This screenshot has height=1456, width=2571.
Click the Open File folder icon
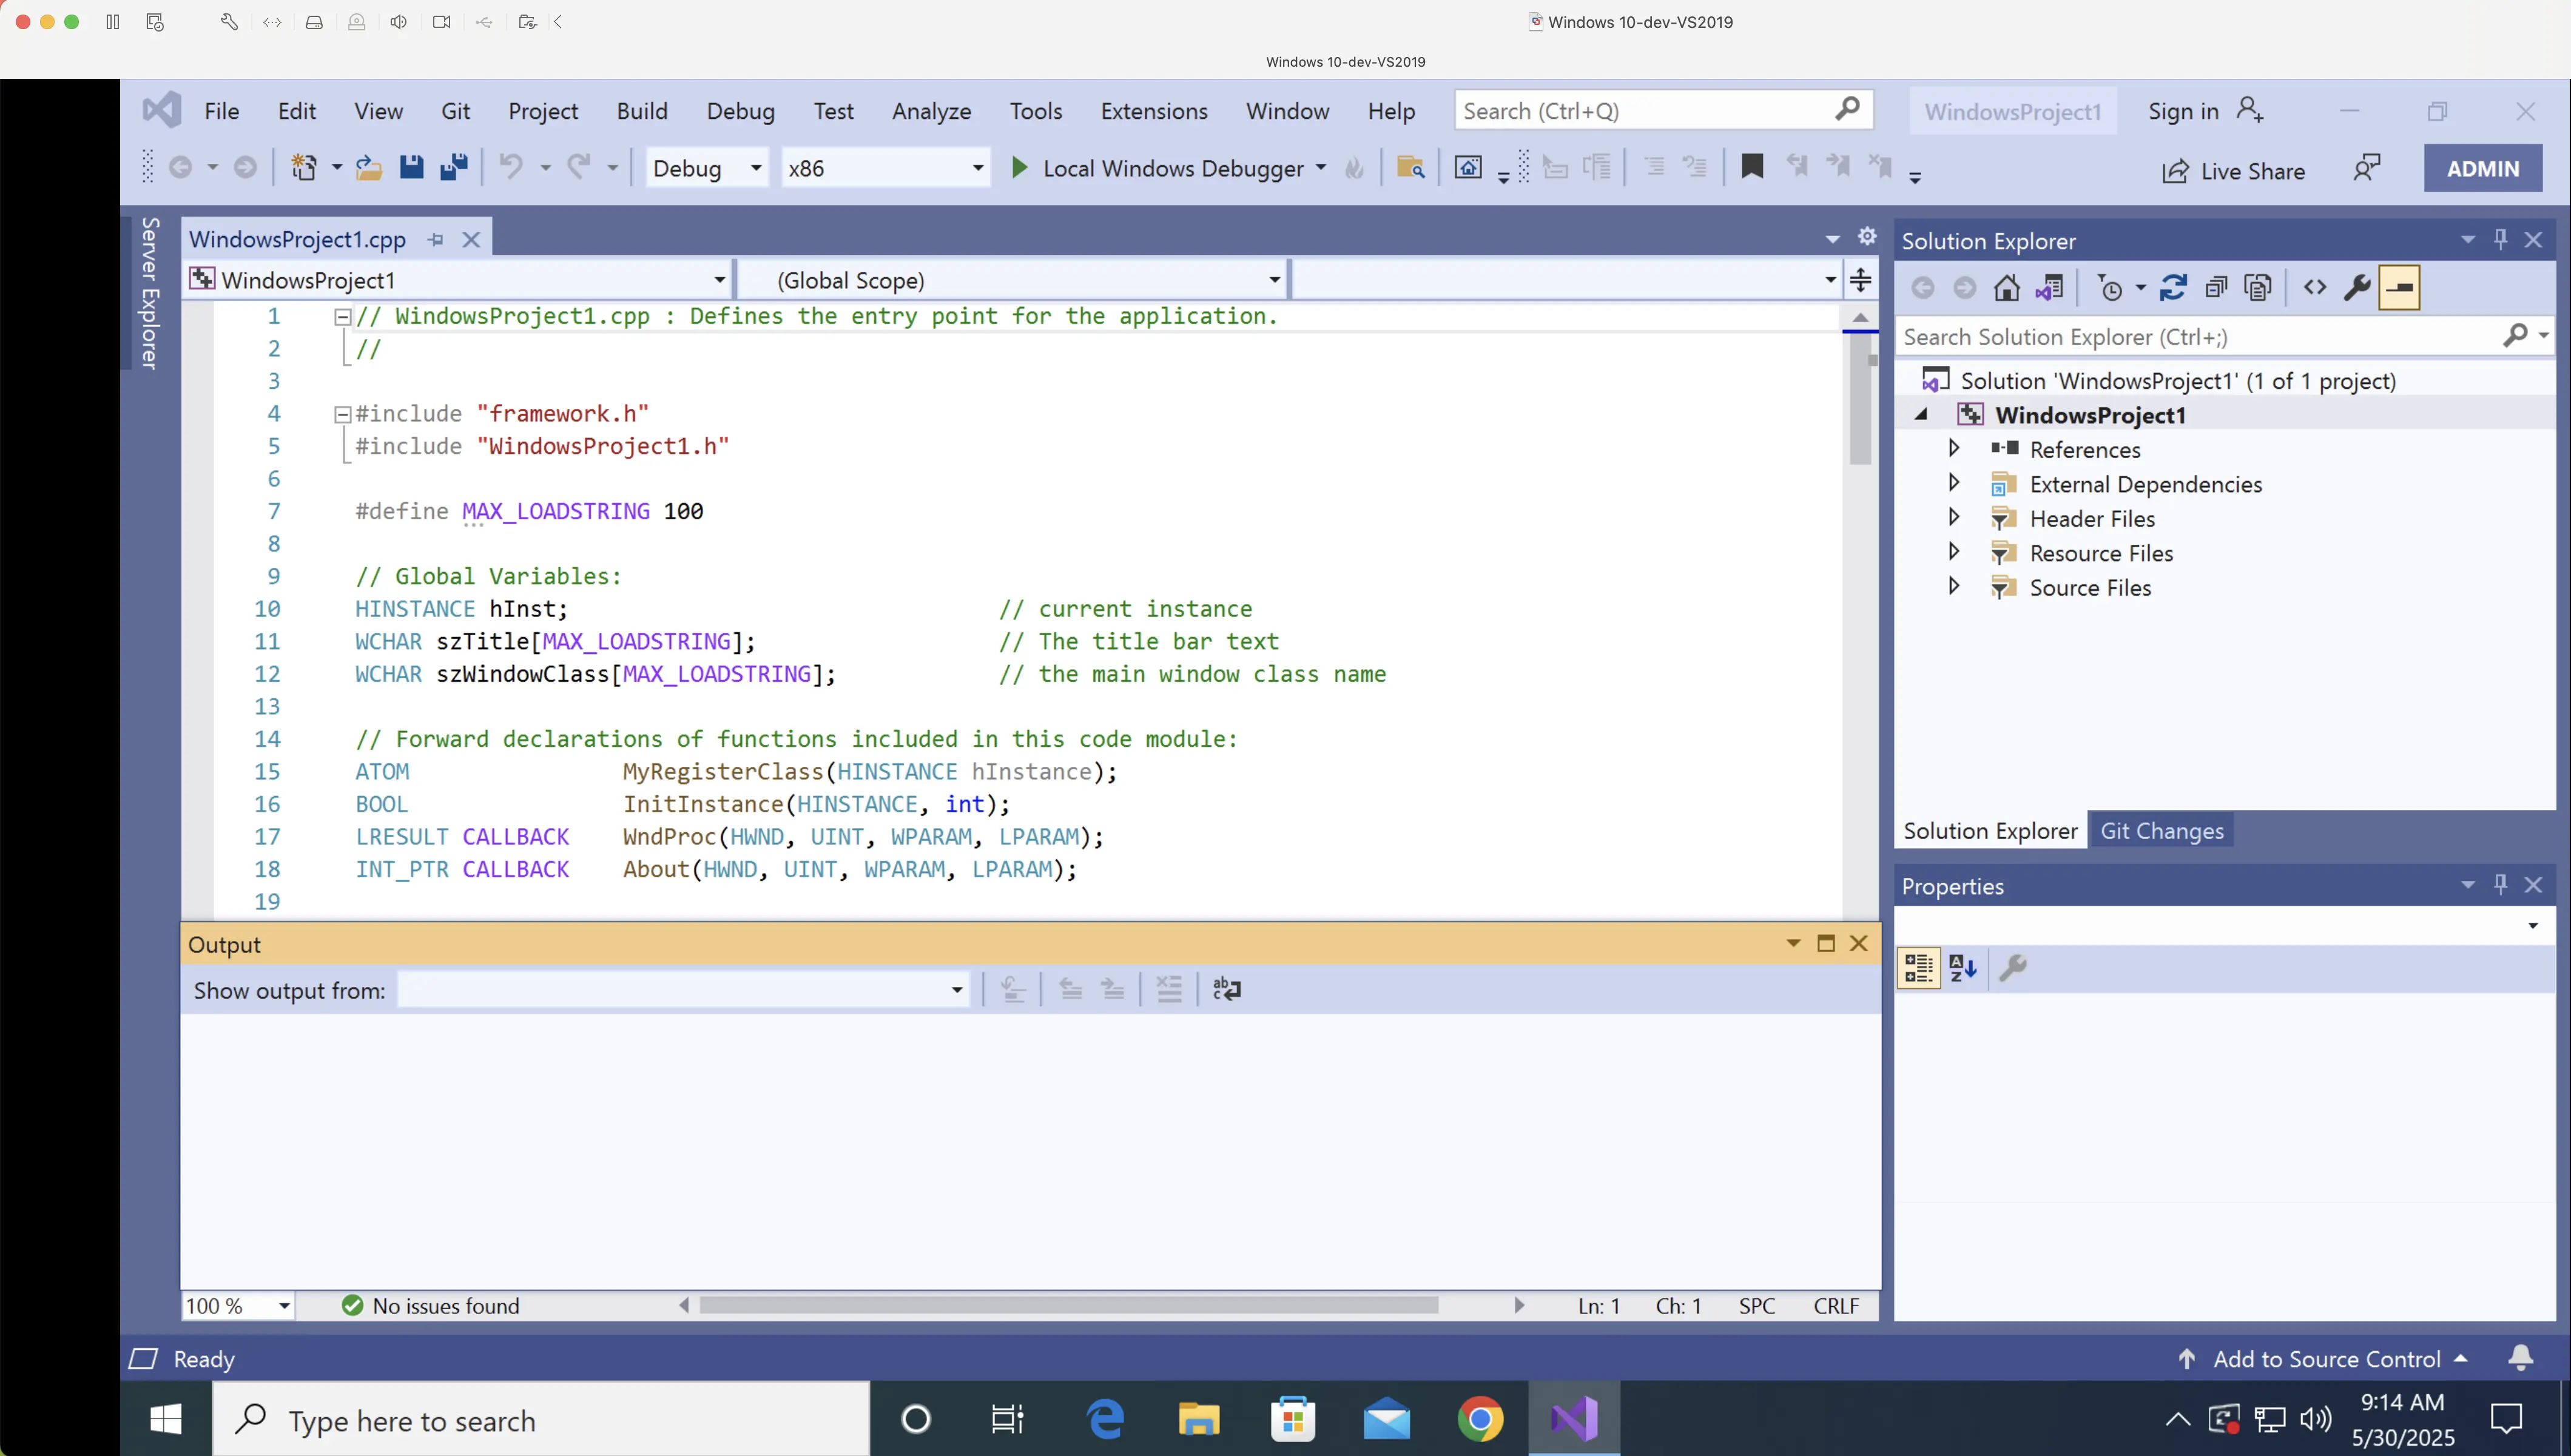pos(368,167)
